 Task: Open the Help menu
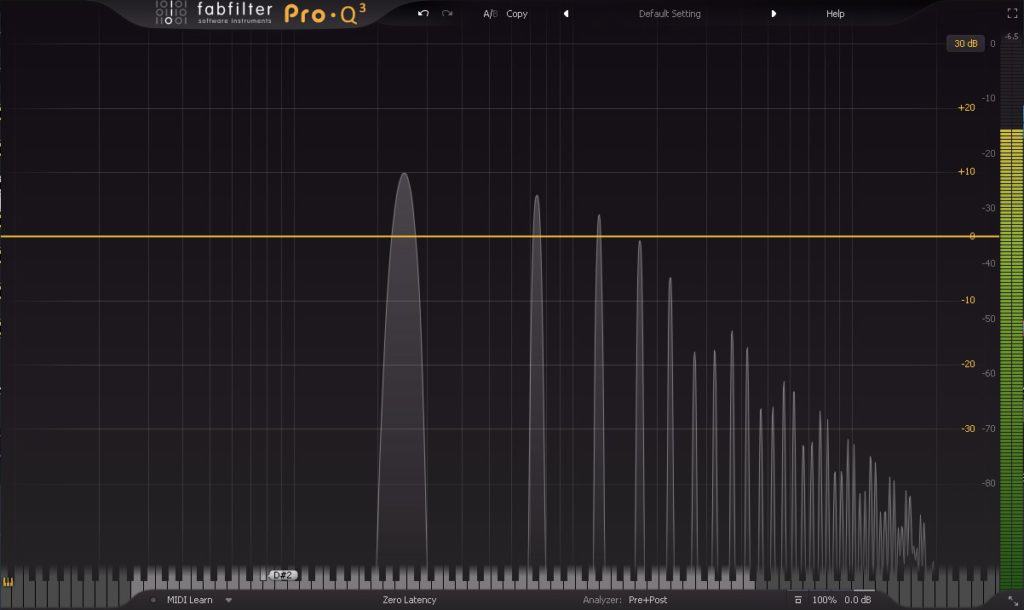(x=835, y=13)
